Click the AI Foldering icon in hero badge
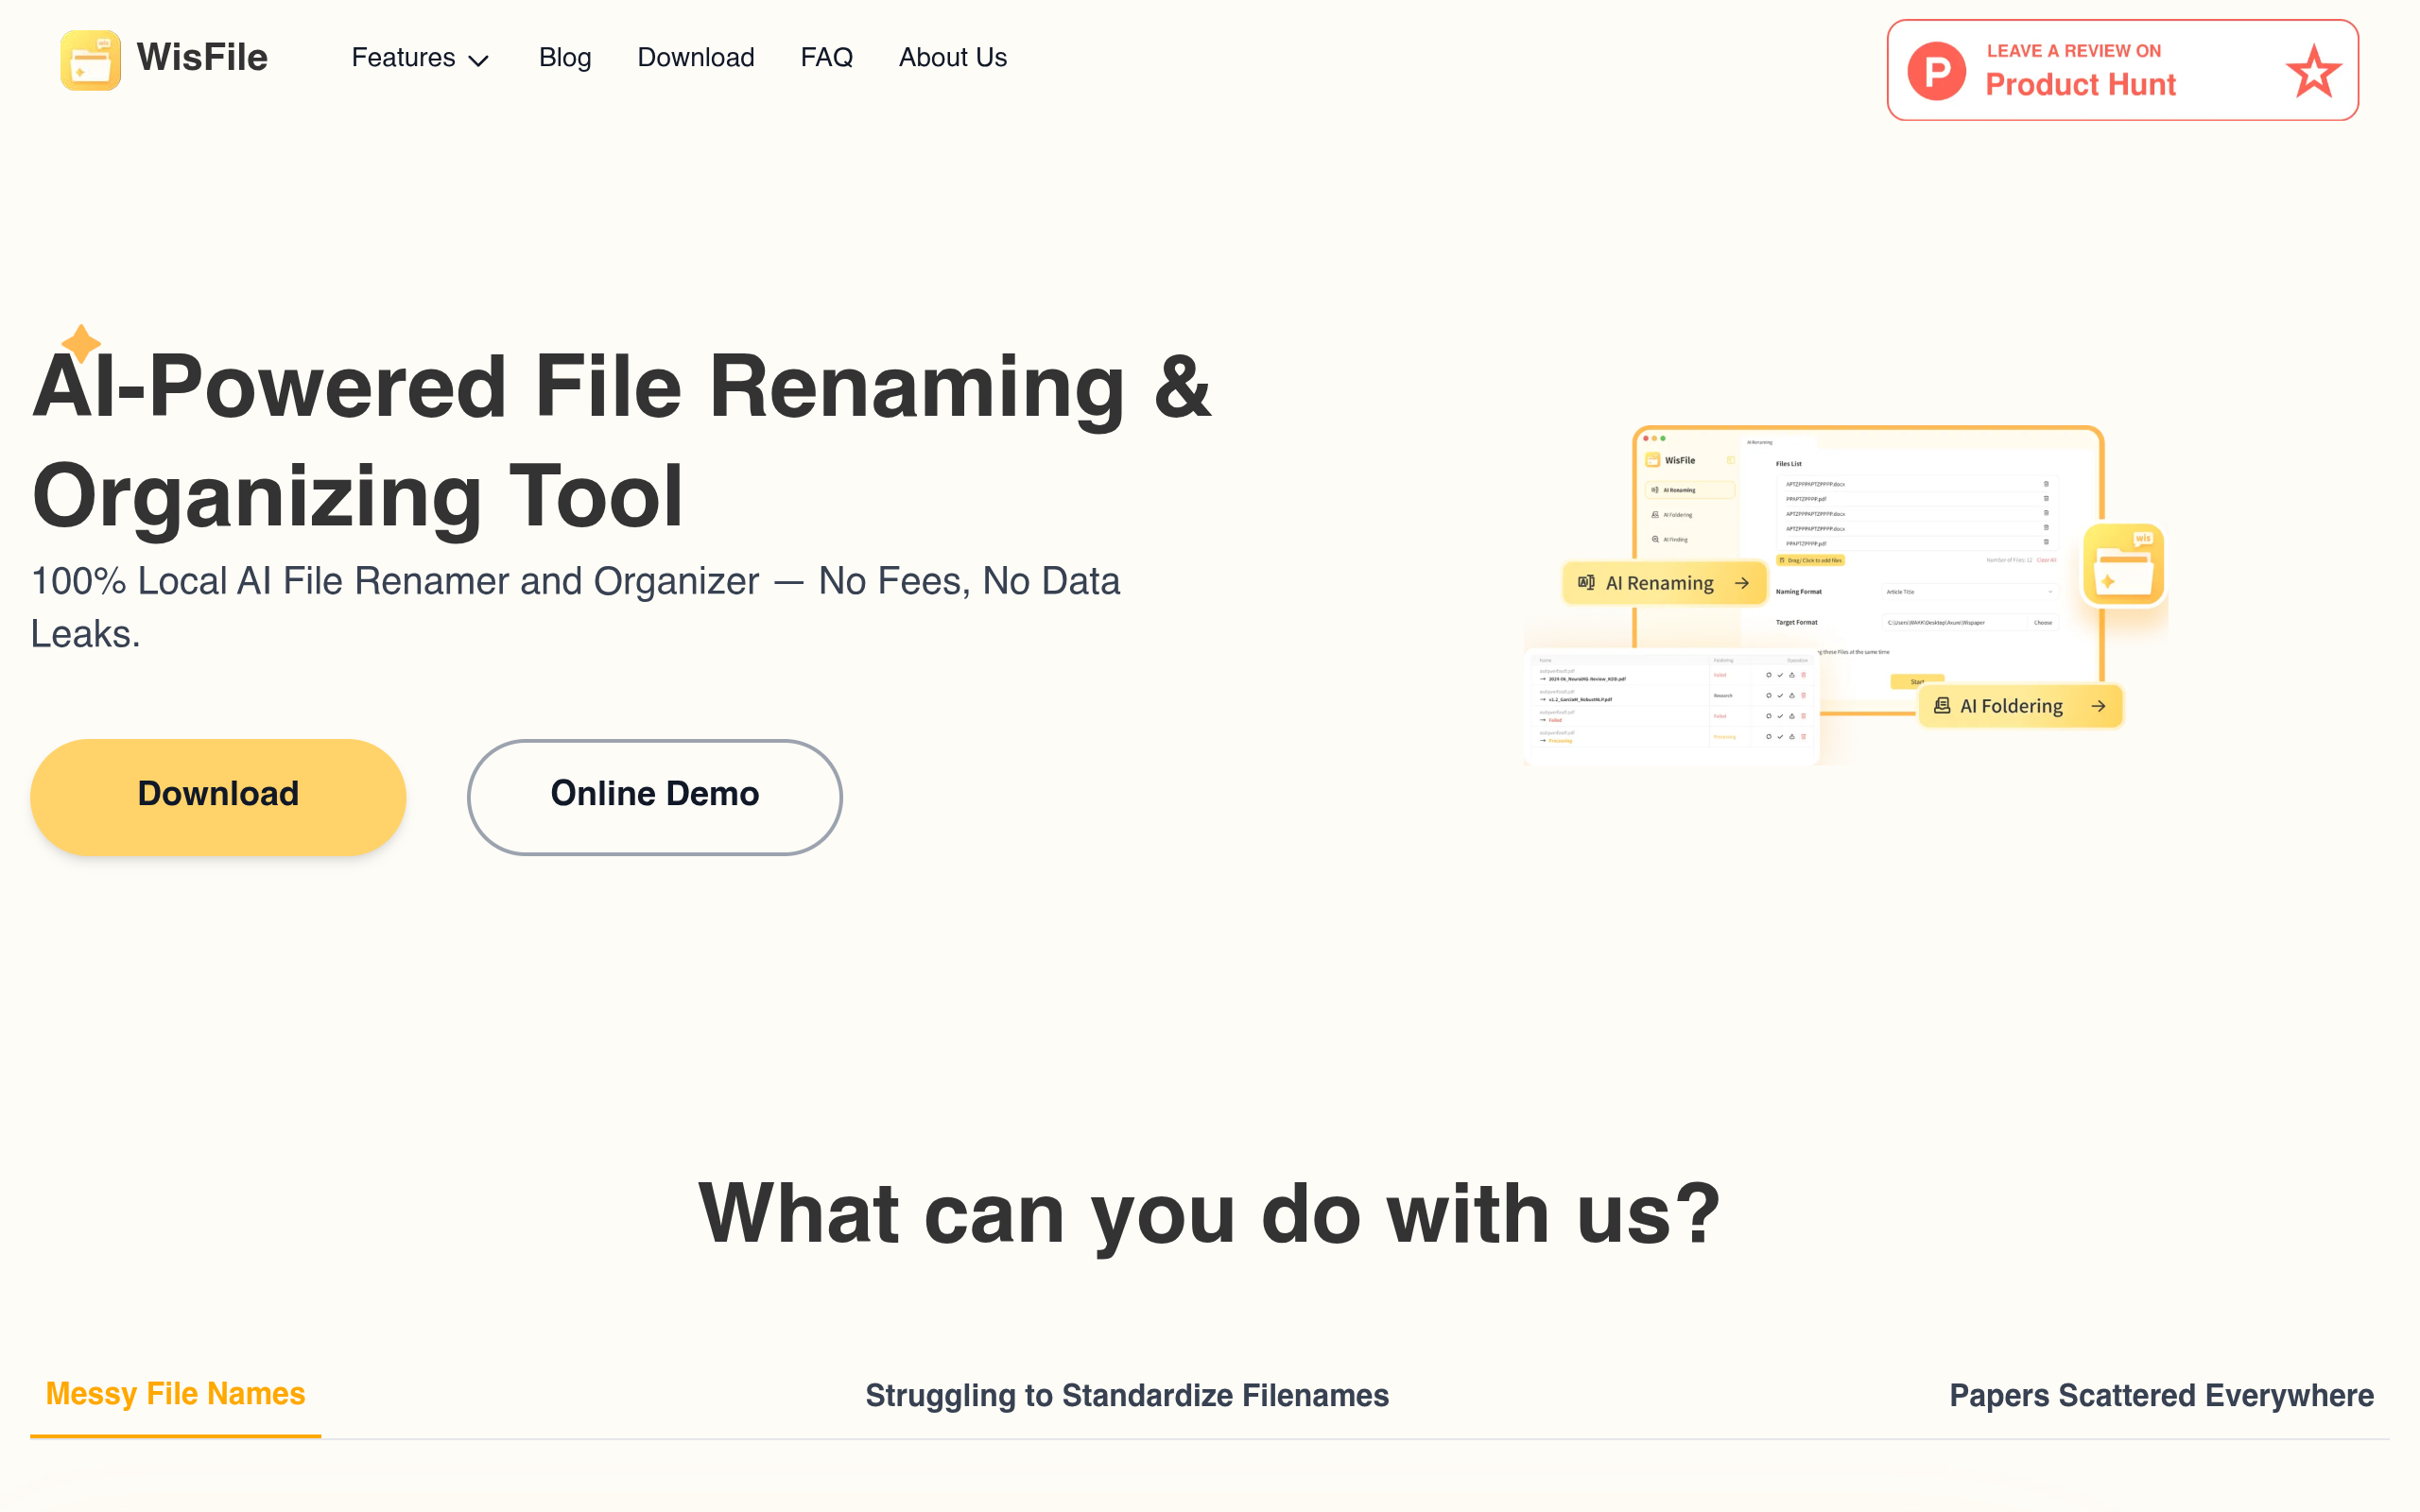Screen dimensions: 2420x1512 [x=1942, y=705]
